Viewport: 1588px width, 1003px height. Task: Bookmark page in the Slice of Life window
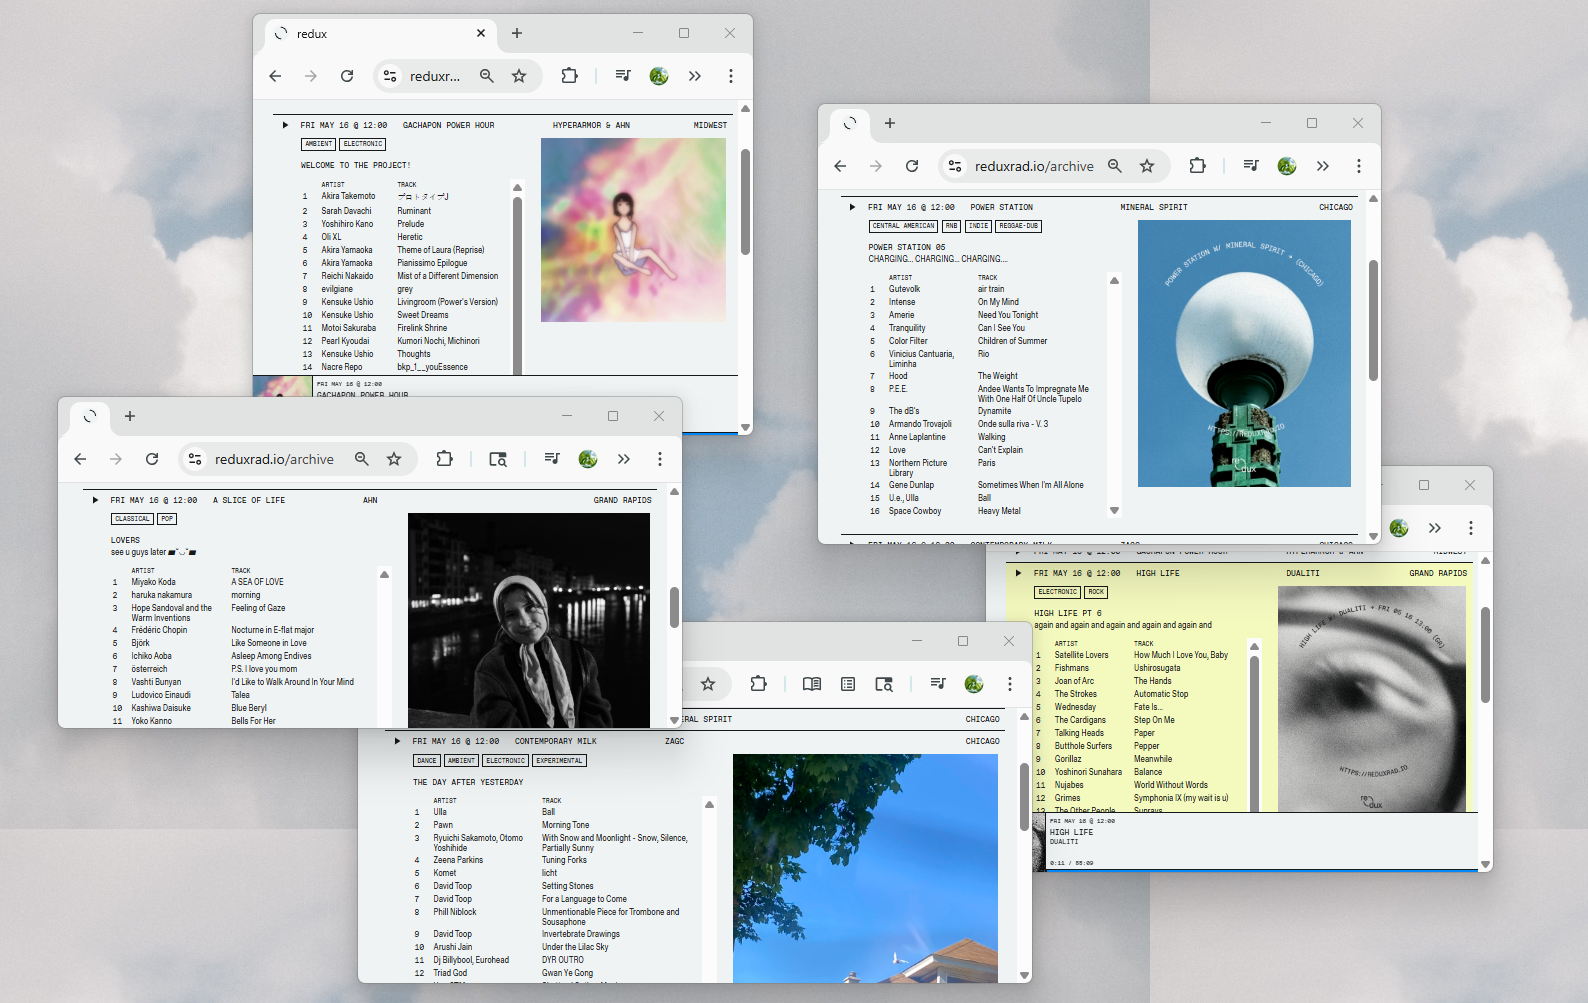click(x=394, y=459)
